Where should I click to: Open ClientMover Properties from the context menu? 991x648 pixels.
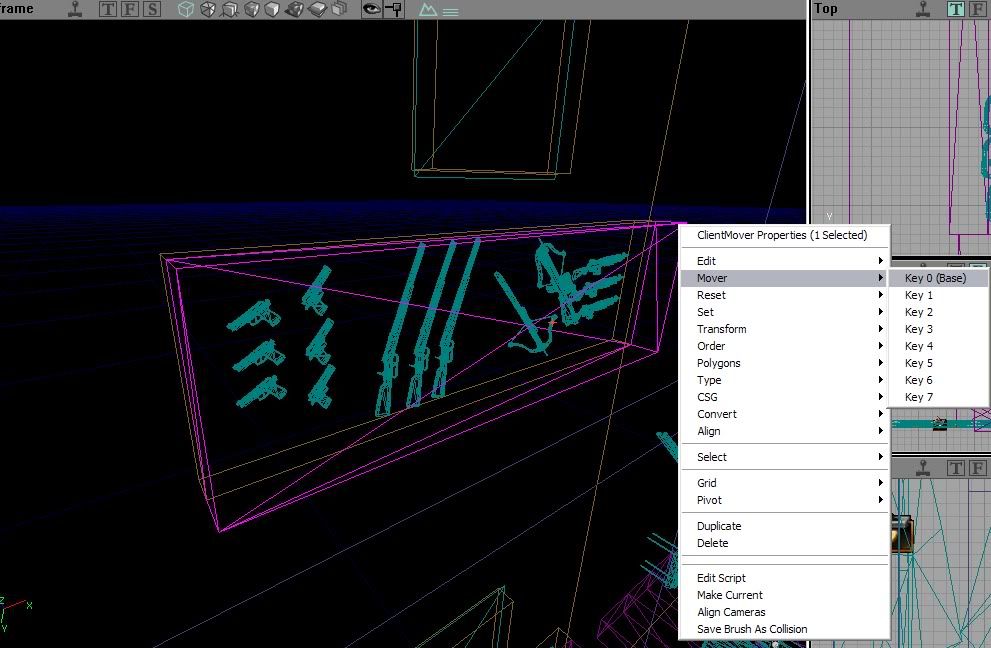[781, 235]
